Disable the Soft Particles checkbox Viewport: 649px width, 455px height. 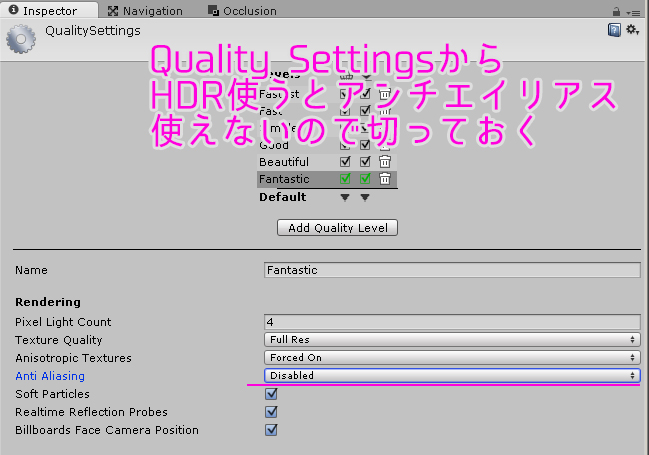coord(271,394)
